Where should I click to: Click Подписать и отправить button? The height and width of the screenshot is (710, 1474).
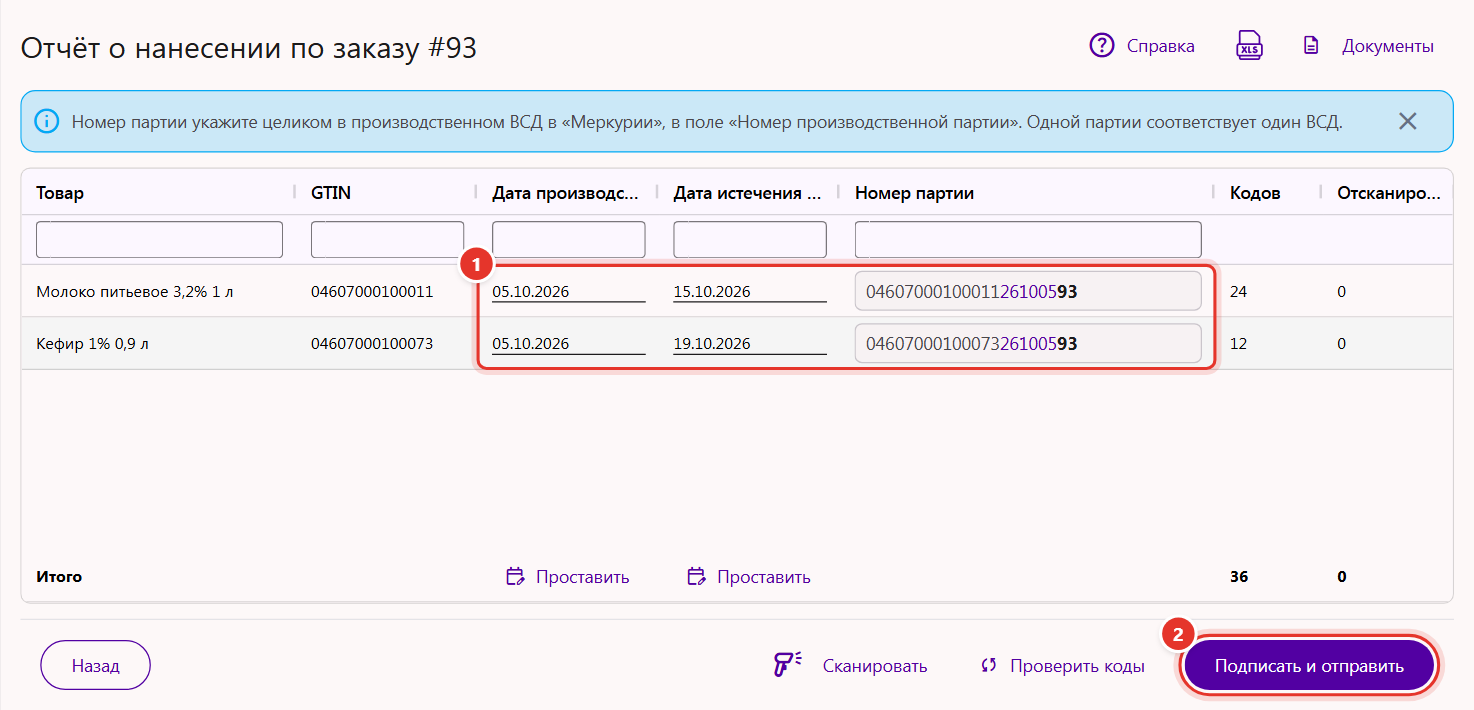1309,666
